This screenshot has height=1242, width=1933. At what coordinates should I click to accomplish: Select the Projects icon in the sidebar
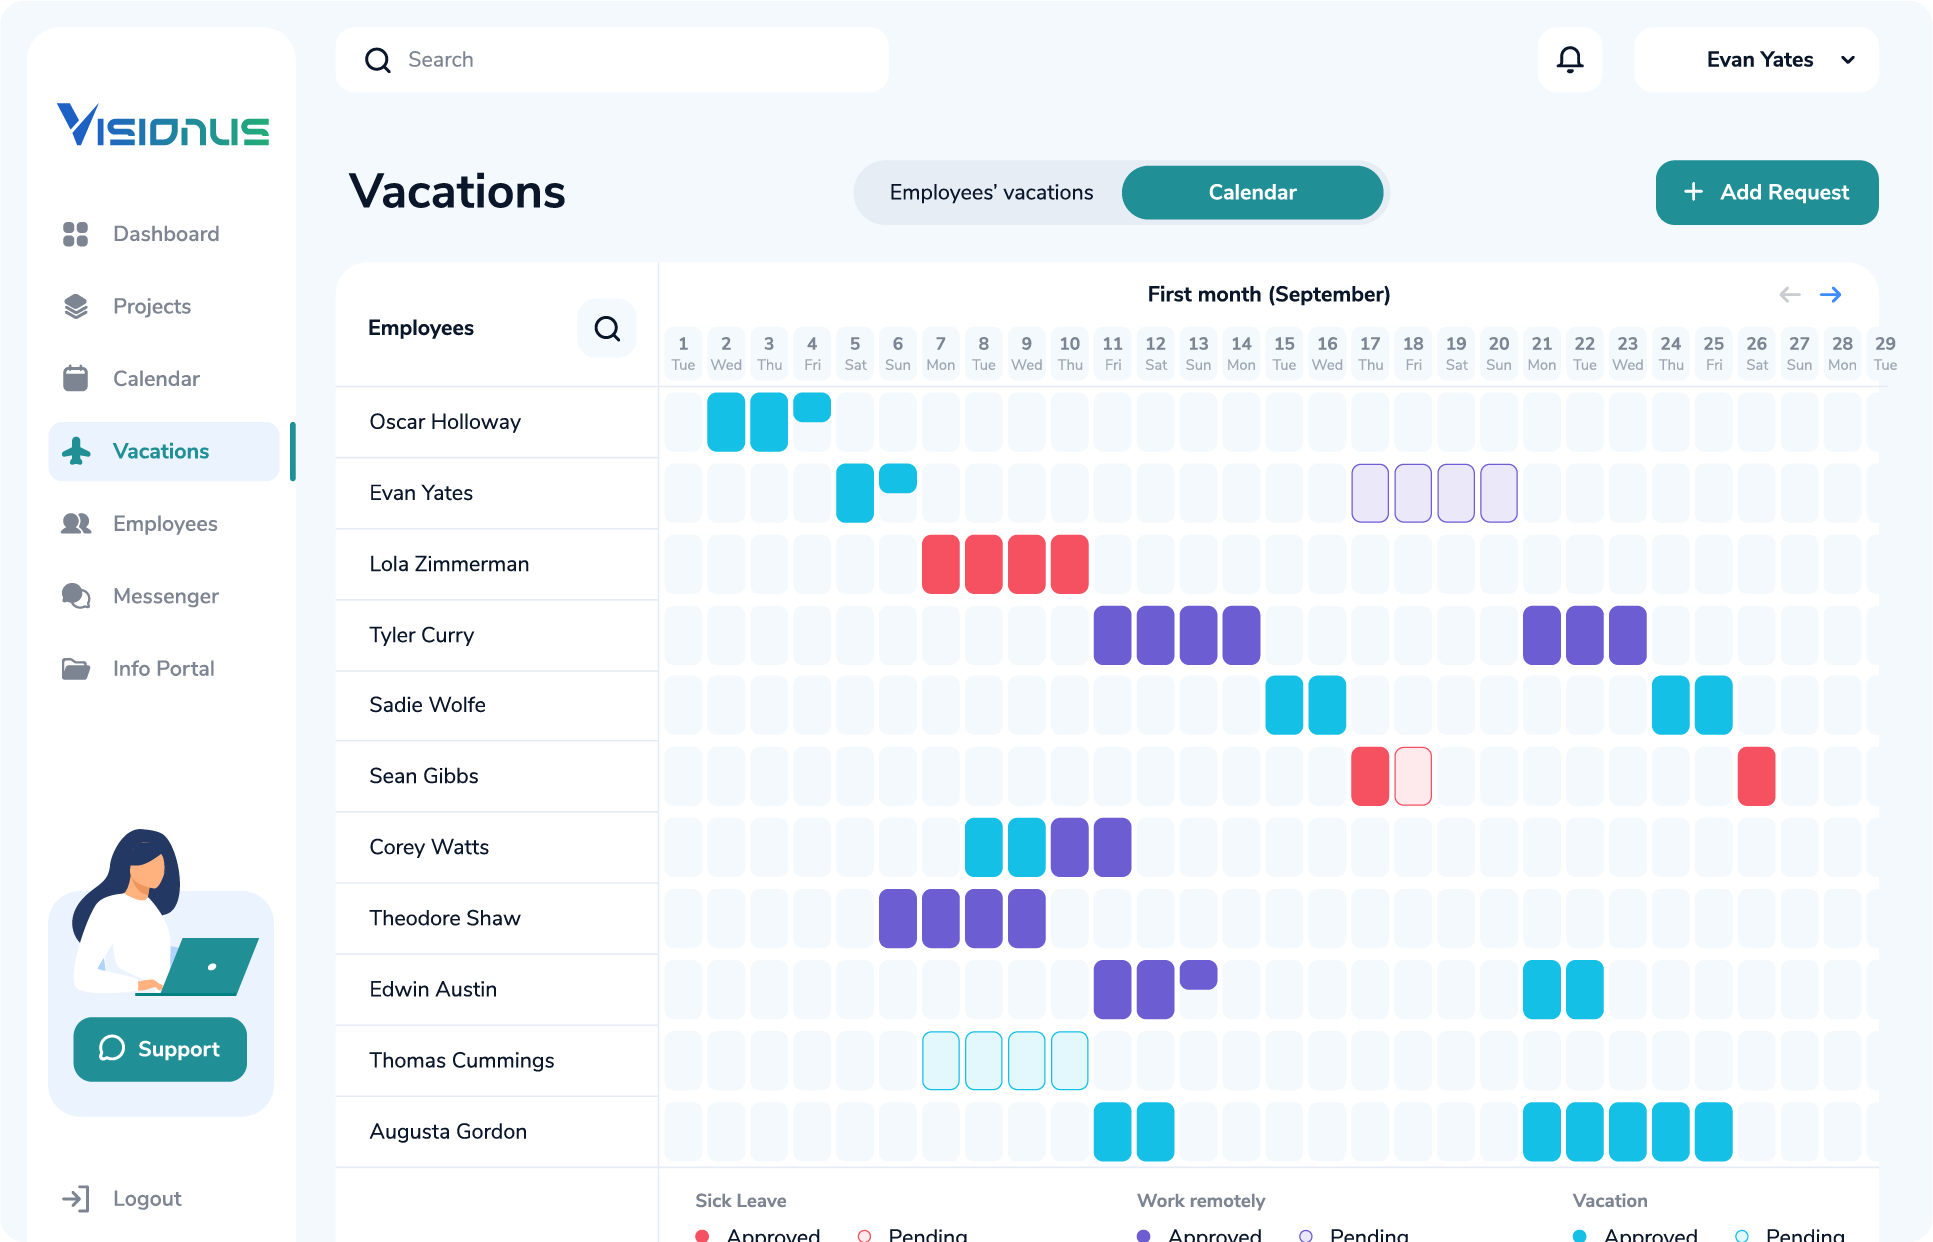(75, 306)
